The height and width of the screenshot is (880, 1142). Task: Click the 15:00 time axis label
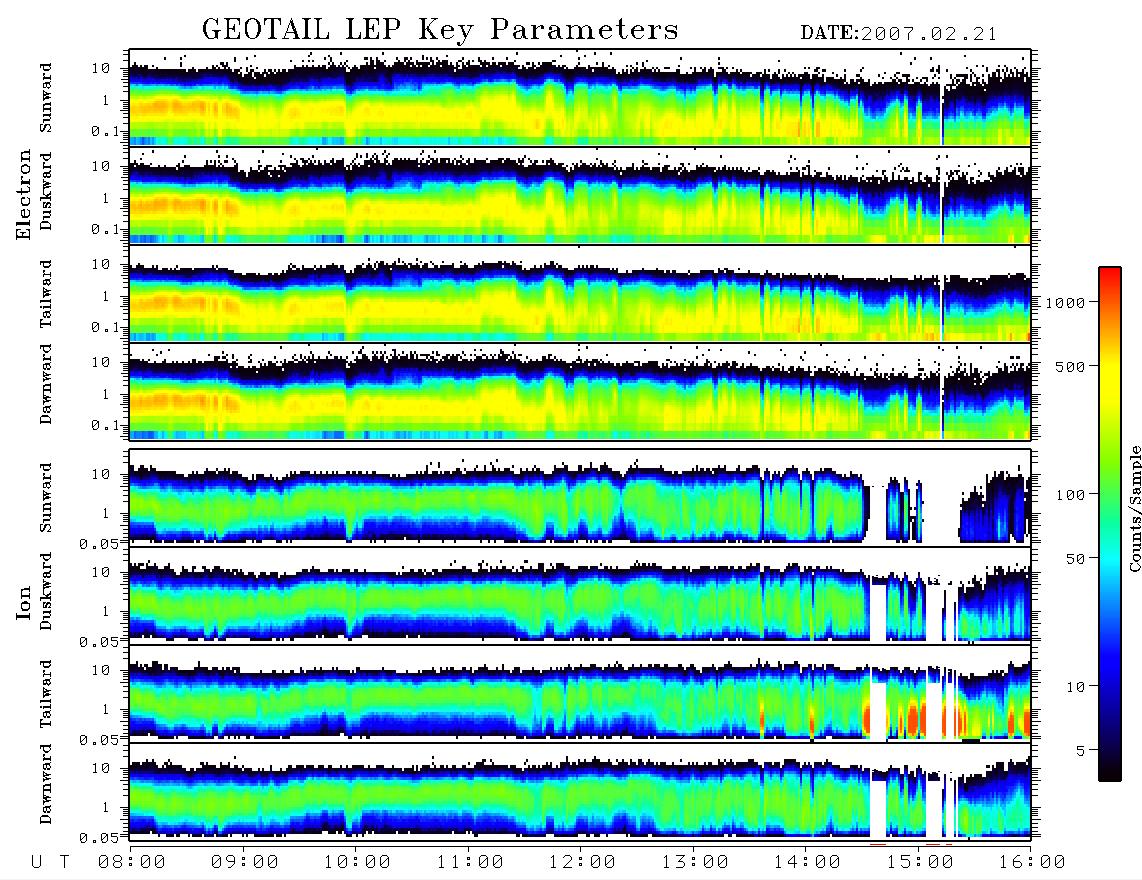tap(920, 863)
